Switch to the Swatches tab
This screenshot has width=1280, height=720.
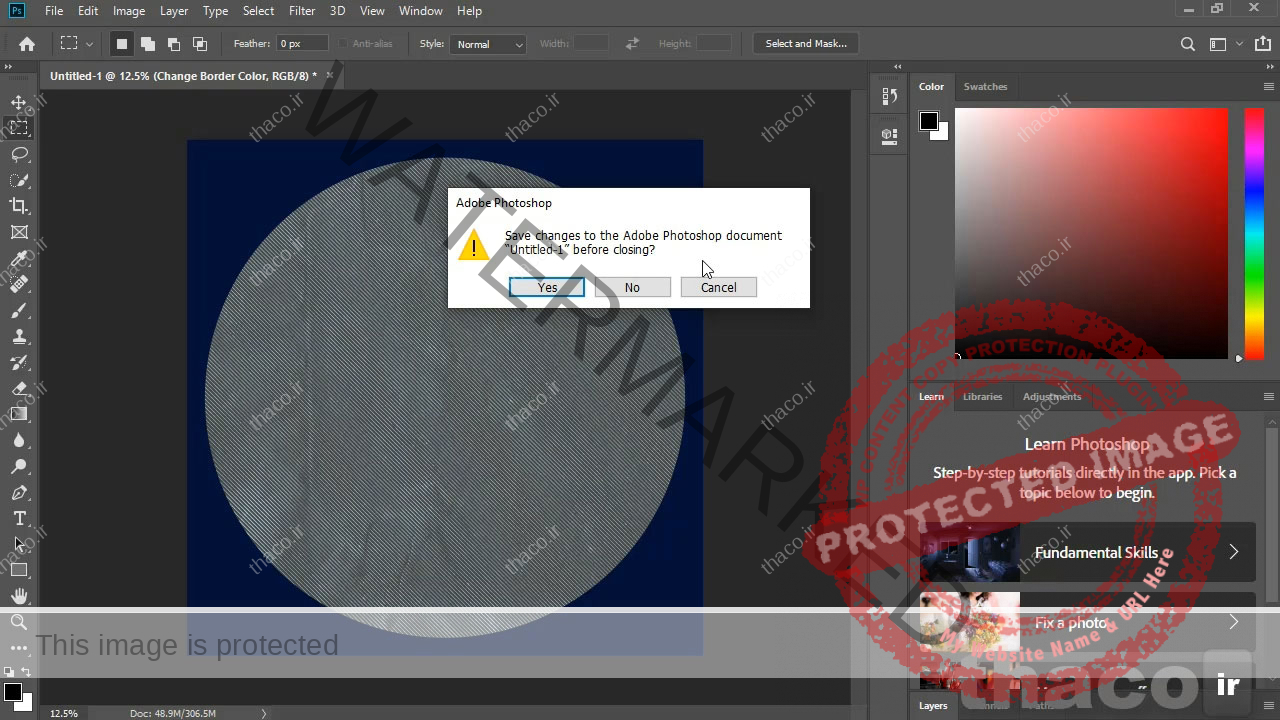[985, 87]
